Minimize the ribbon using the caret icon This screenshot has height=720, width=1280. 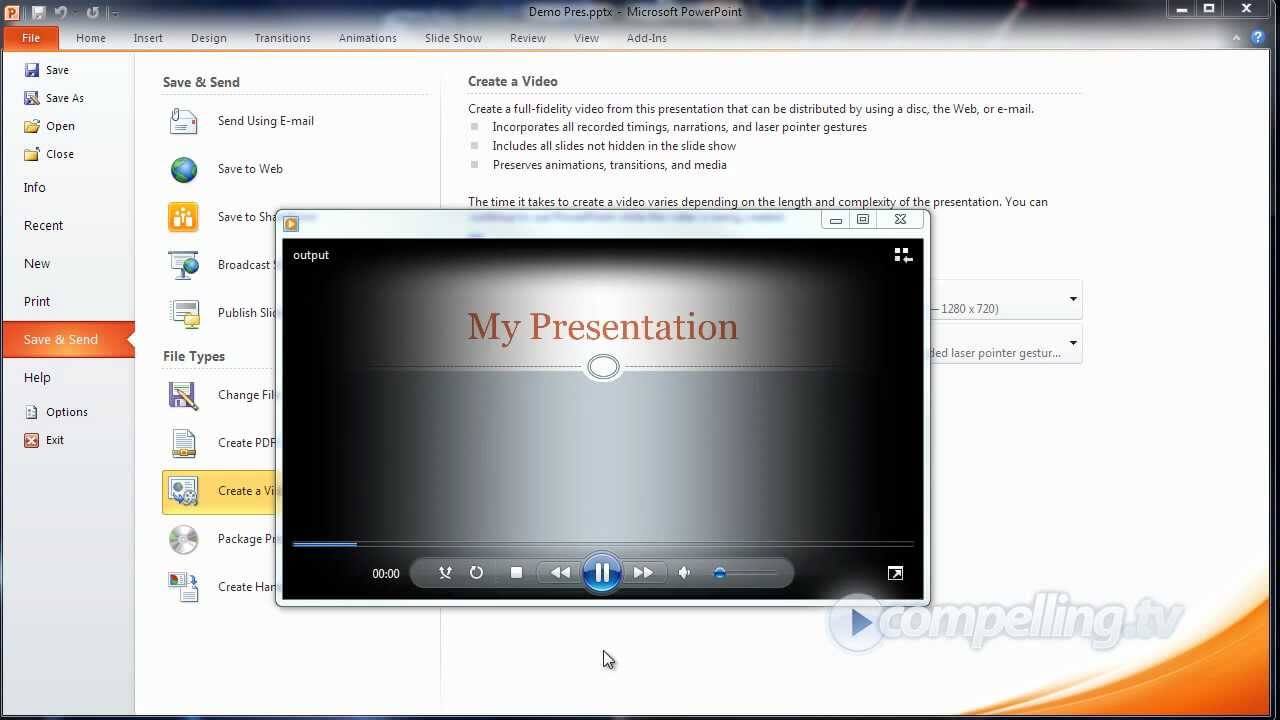click(x=1238, y=38)
